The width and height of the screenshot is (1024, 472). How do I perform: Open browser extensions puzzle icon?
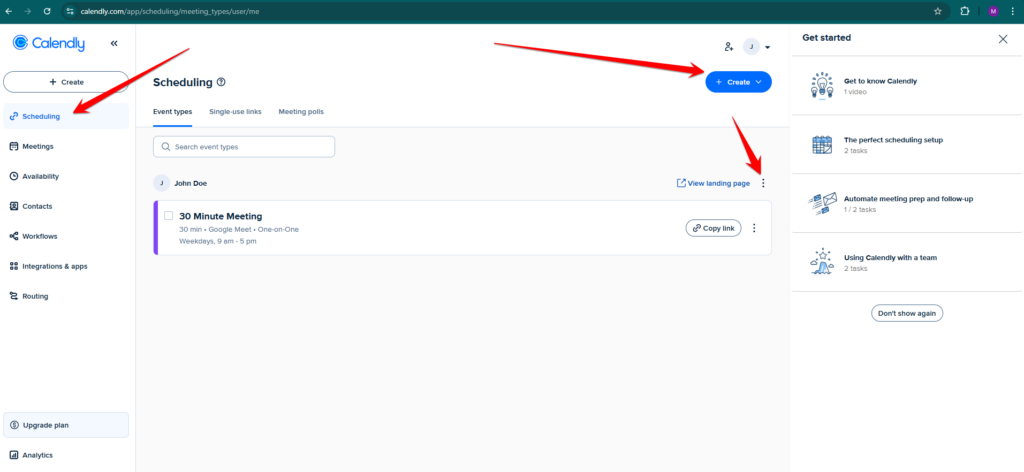coord(964,10)
